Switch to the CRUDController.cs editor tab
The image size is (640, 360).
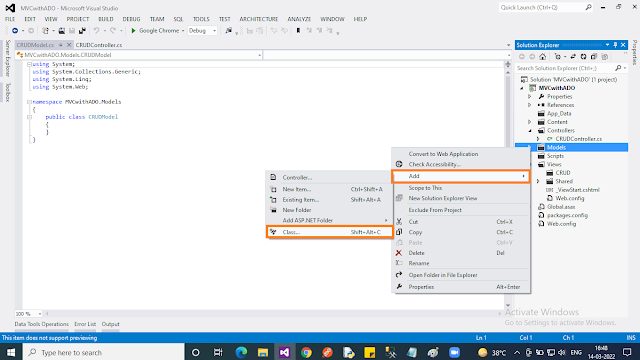click(99, 45)
